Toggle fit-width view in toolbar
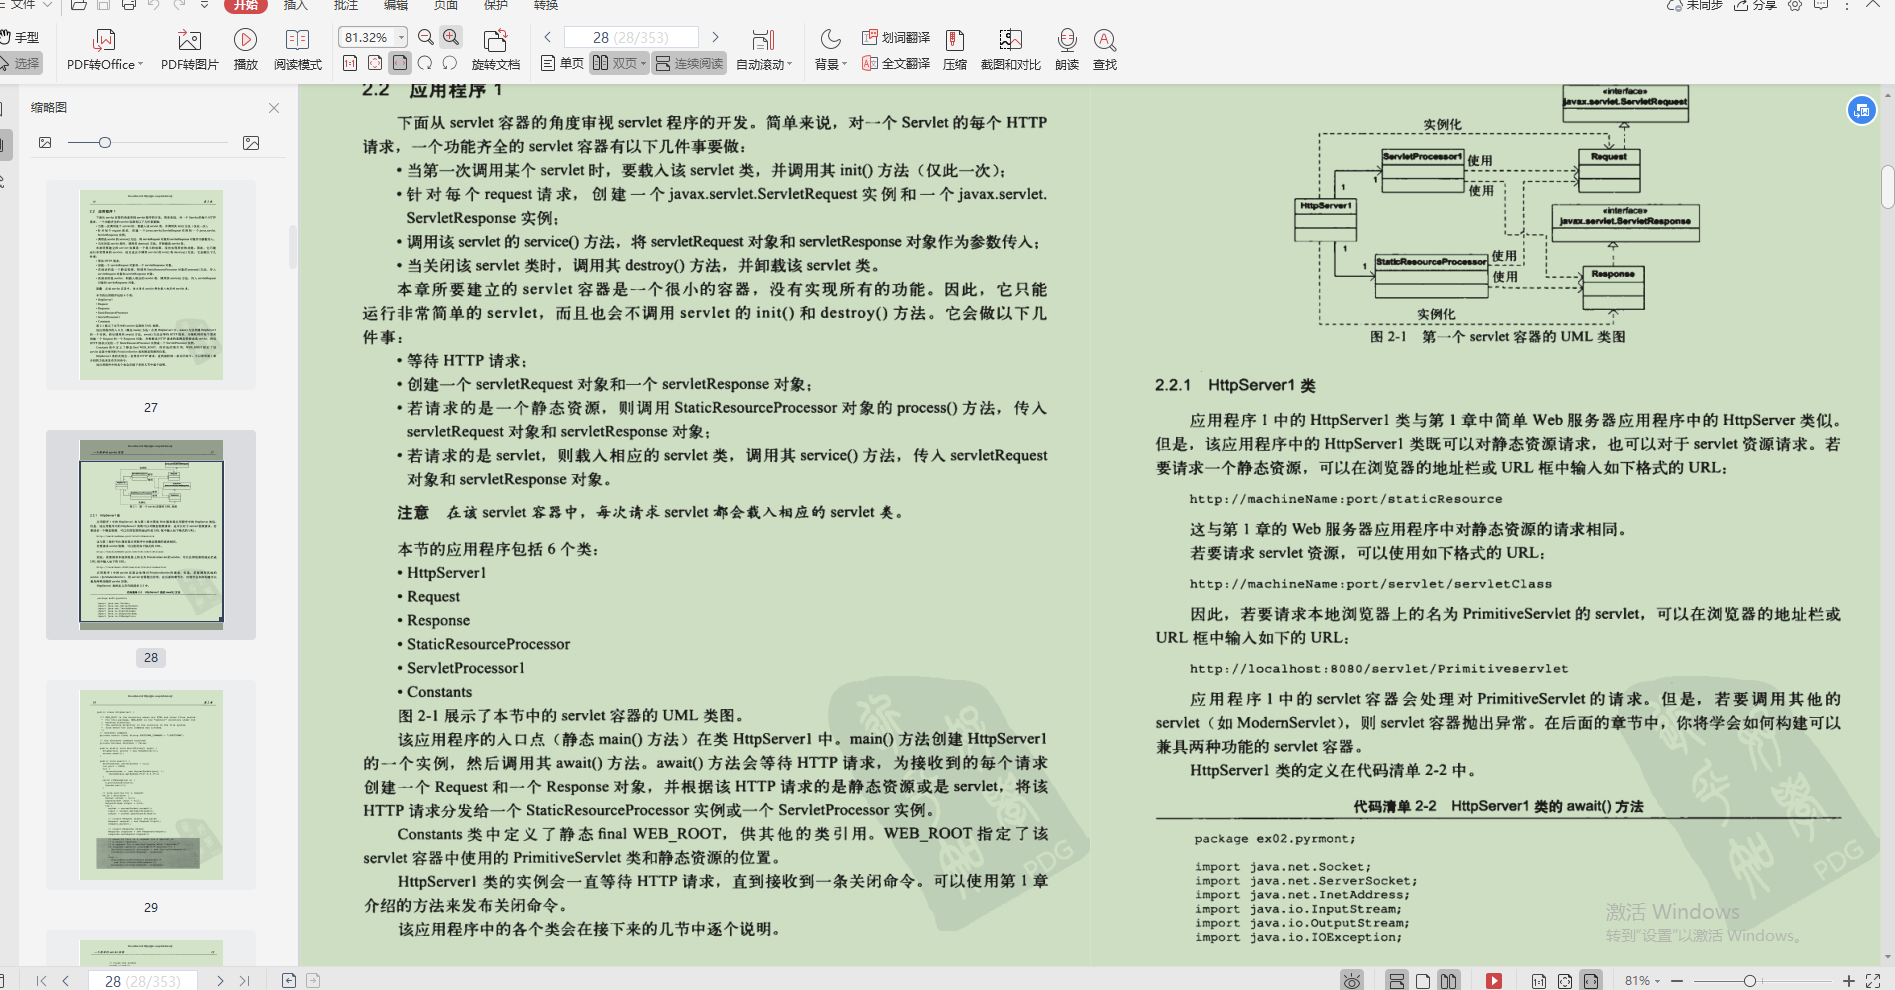The image size is (1895, 990). [400, 63]
